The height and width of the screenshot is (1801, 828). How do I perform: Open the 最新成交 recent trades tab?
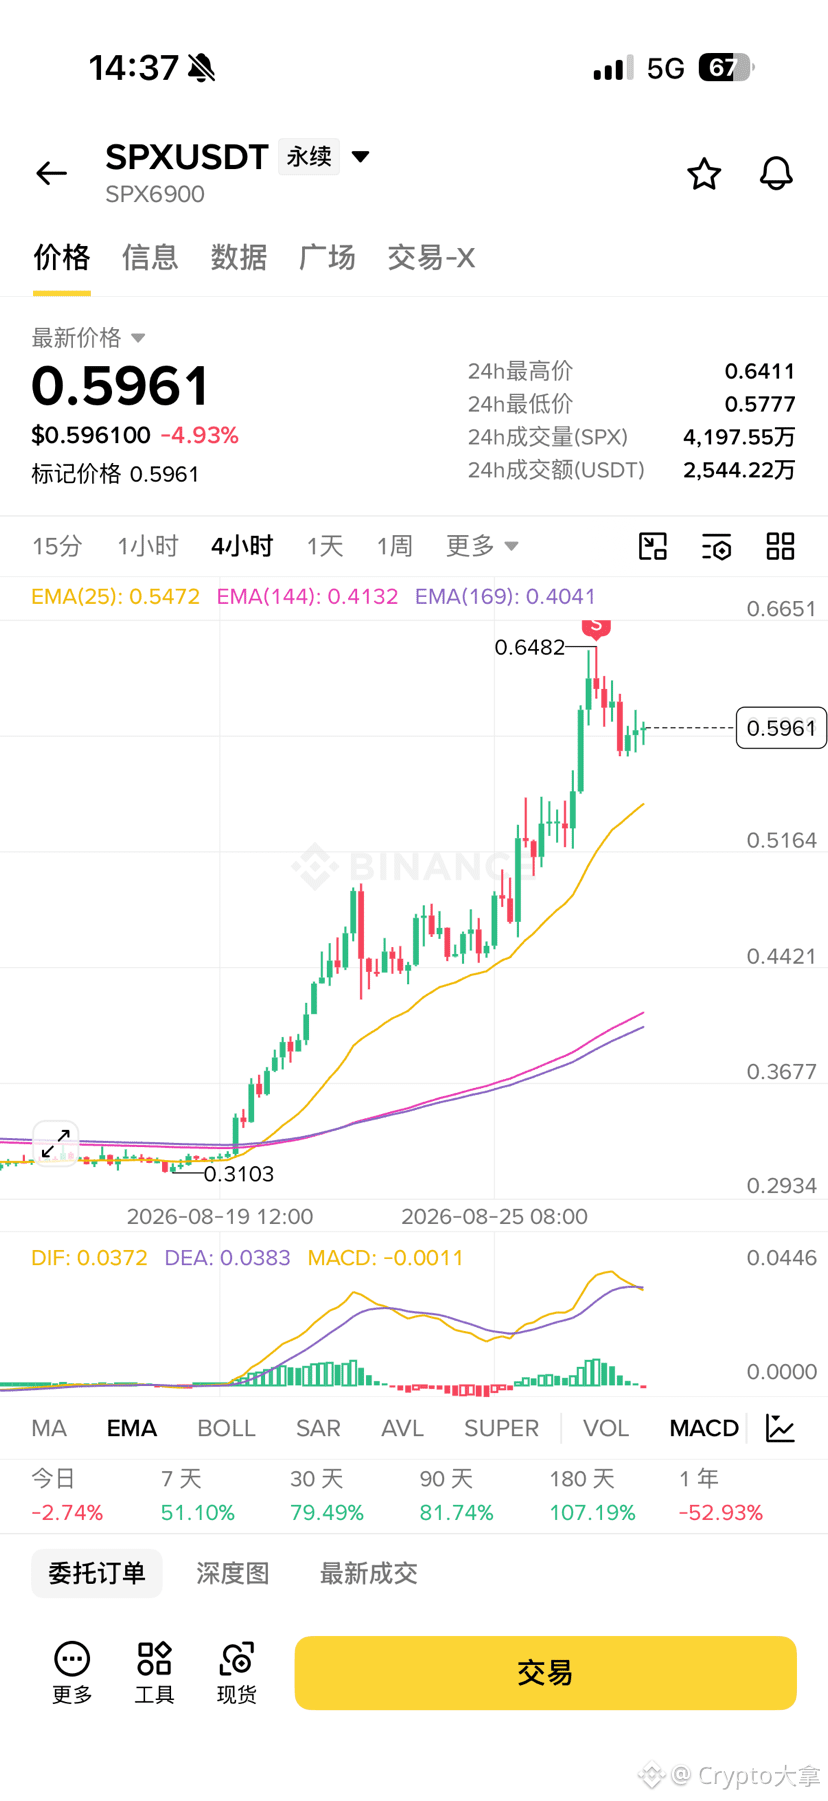pyautogui.click(x=369, y=1573)
